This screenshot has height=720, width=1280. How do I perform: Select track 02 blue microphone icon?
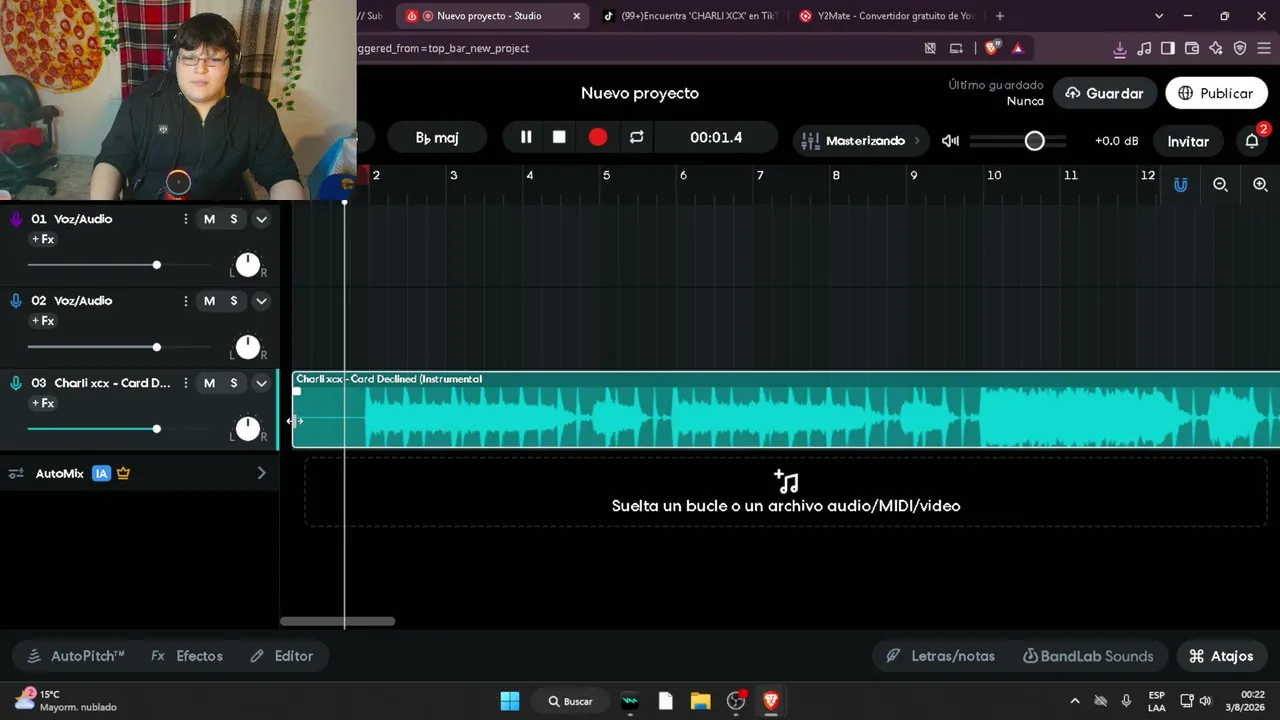tap(16, 301)
